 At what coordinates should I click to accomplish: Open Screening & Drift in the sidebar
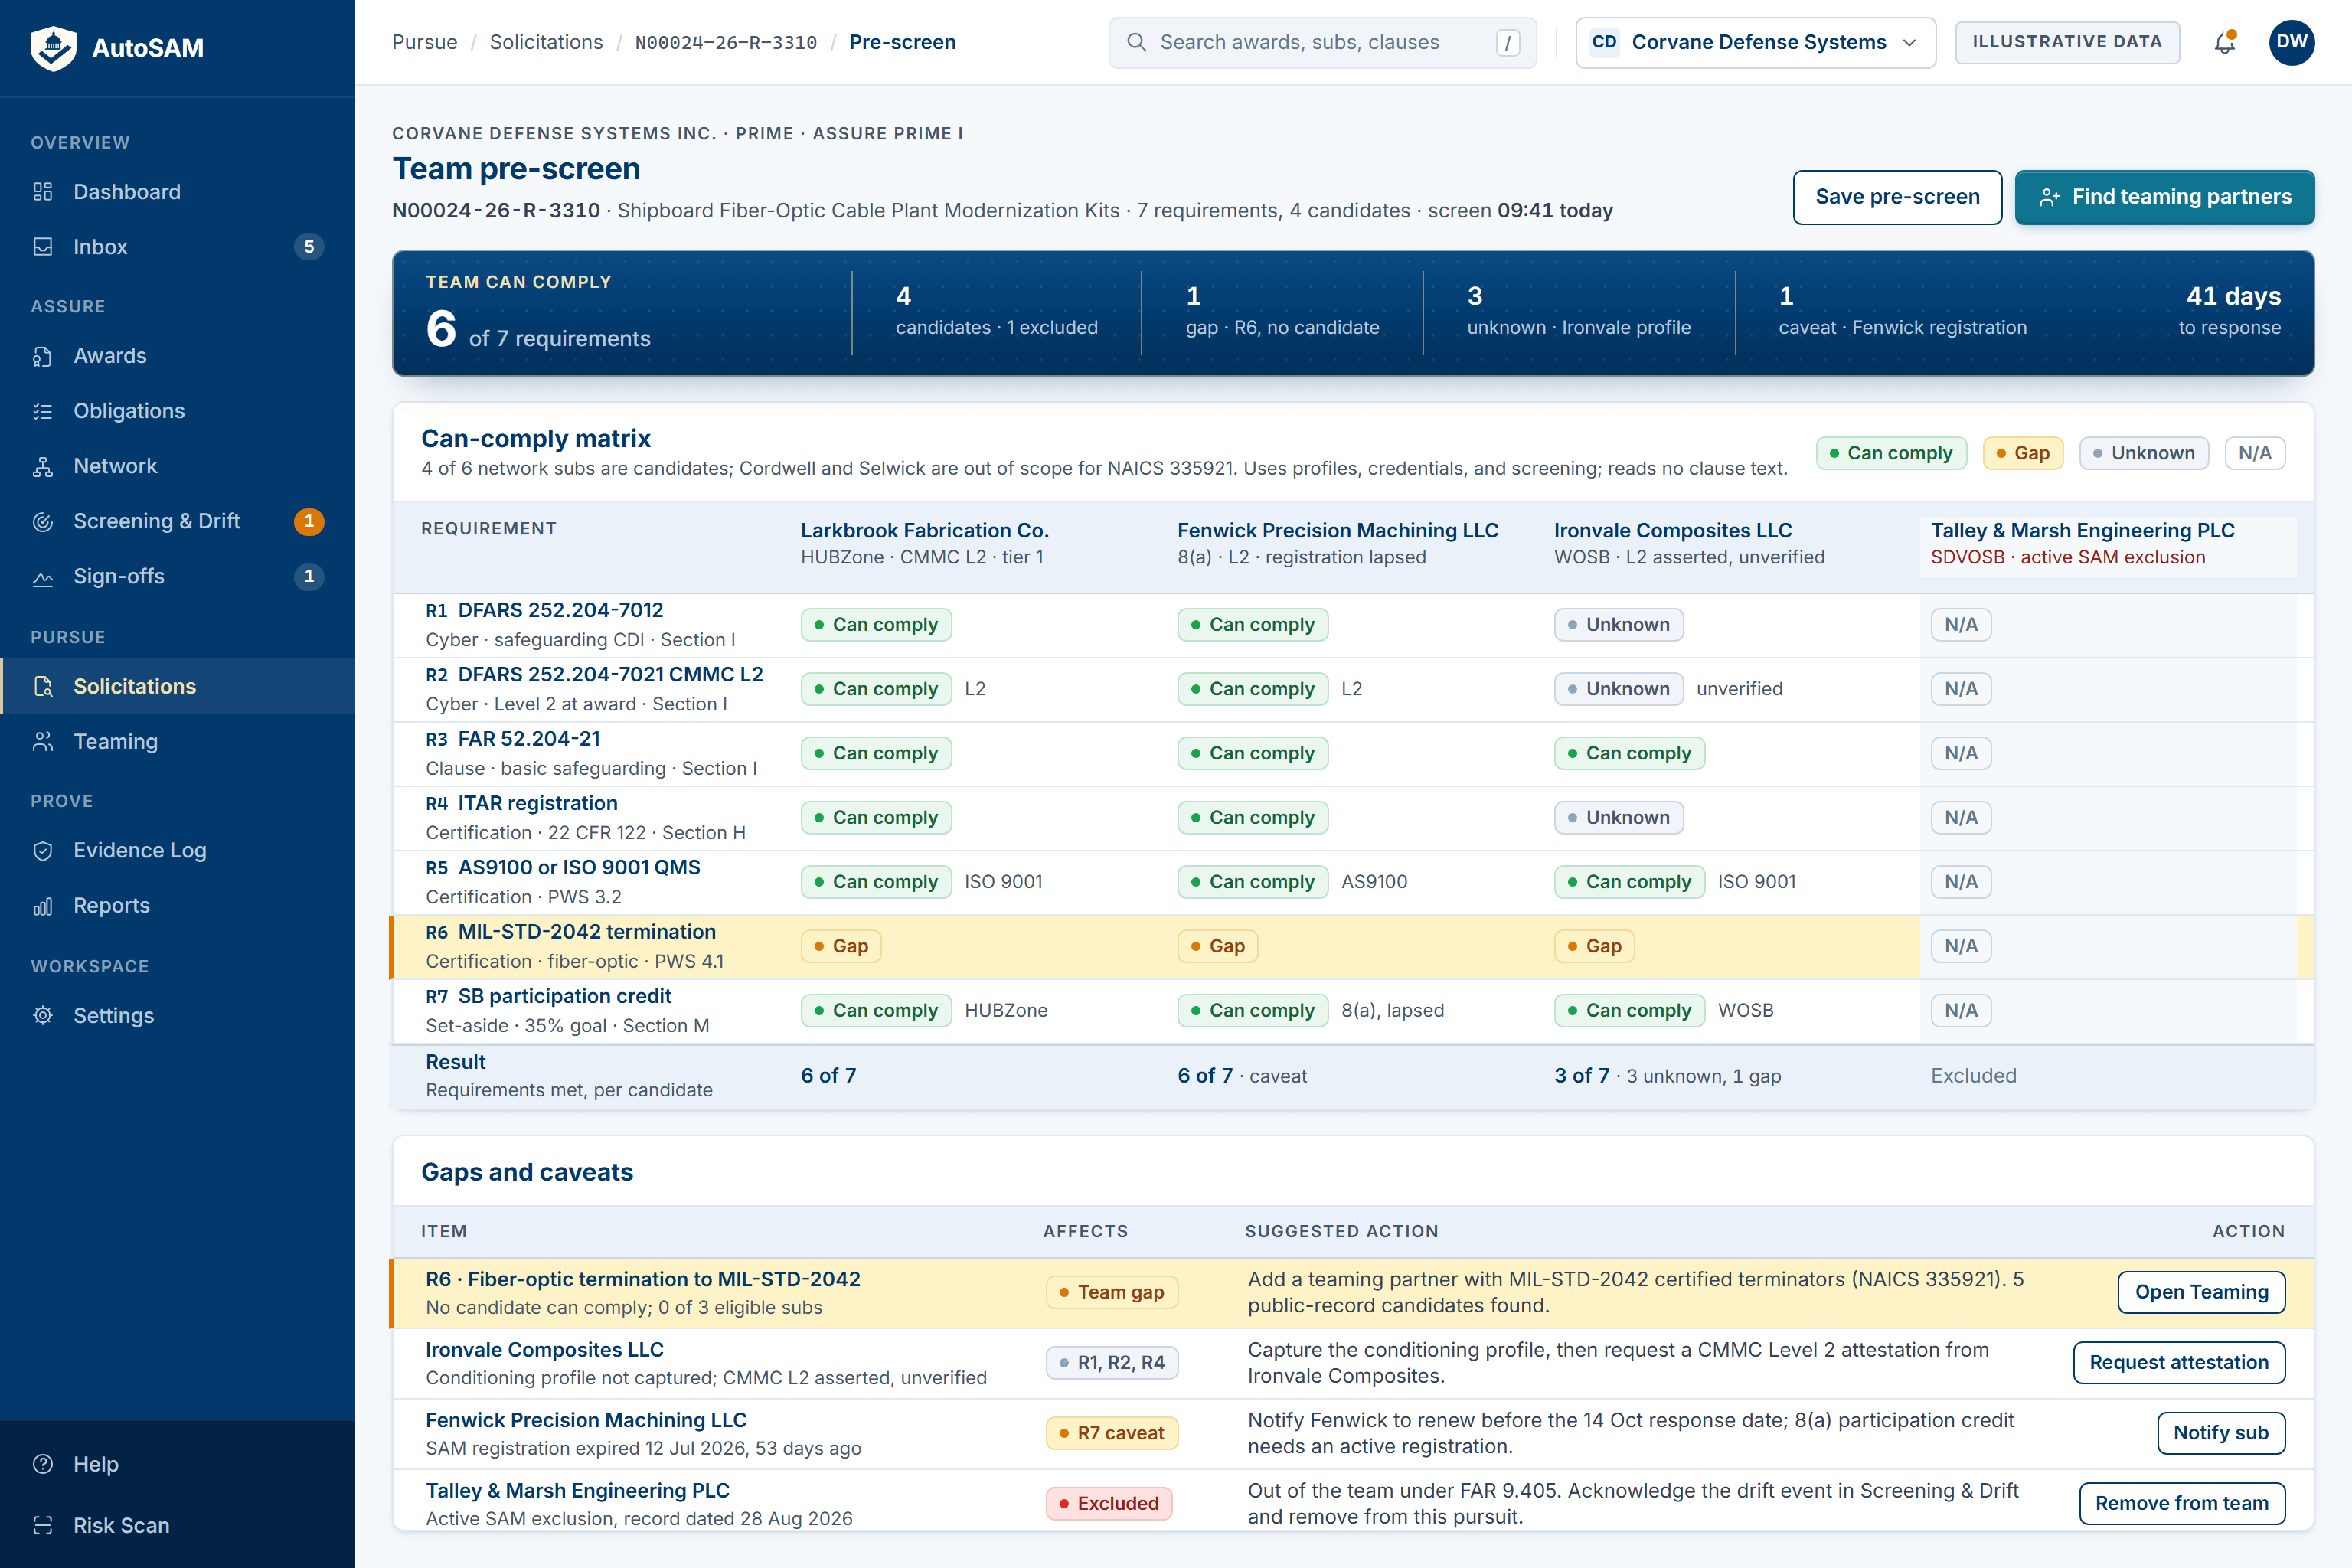(178, 520)
